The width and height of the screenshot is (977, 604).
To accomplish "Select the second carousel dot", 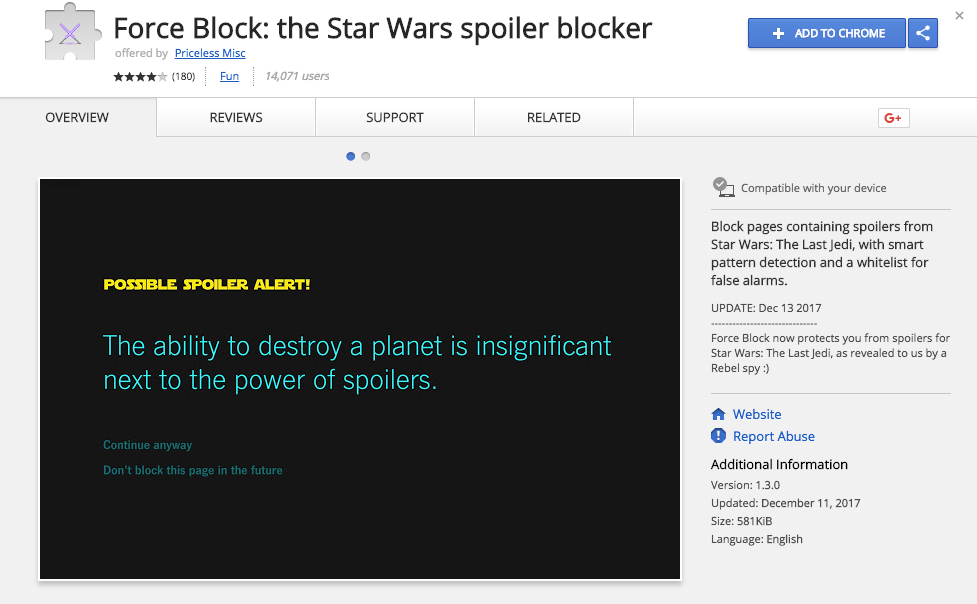I will click(366, 156).
